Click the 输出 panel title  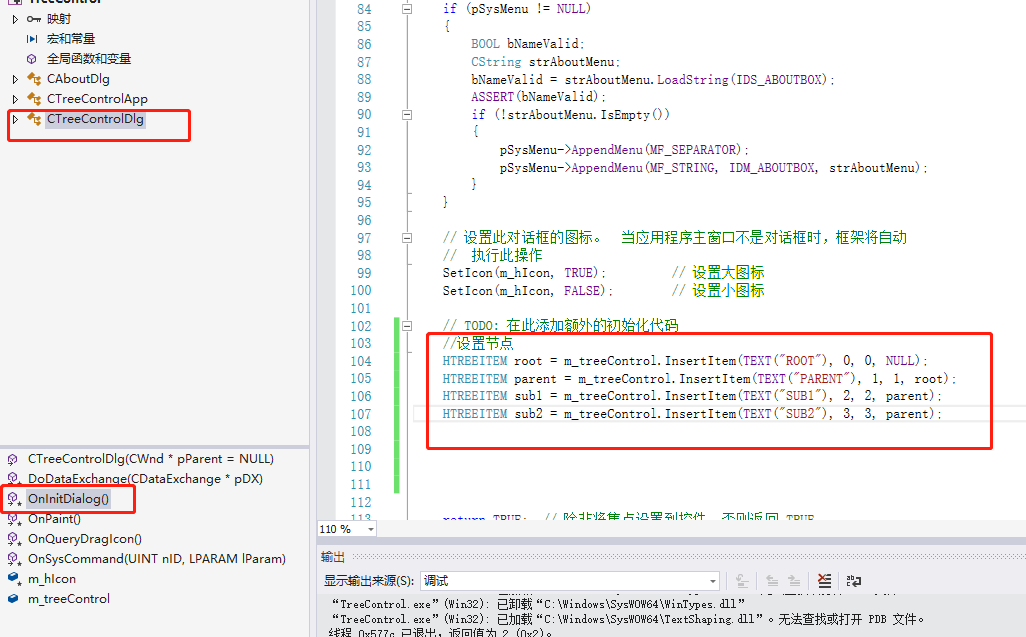[332, 557]
